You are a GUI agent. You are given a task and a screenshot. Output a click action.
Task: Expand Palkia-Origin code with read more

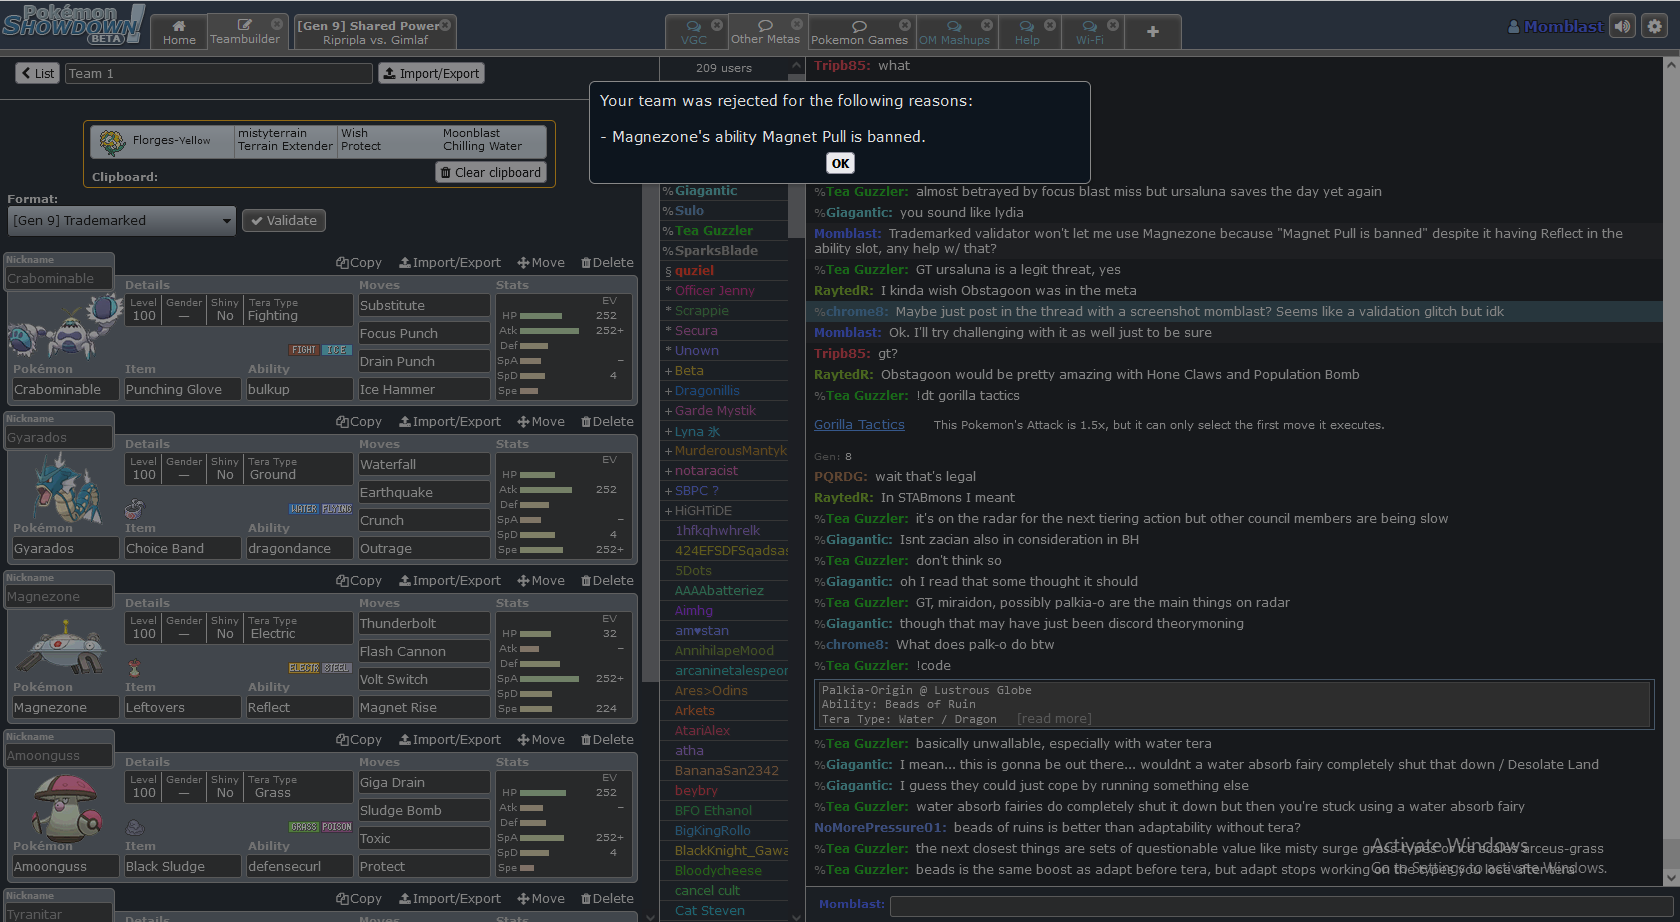1054,719
